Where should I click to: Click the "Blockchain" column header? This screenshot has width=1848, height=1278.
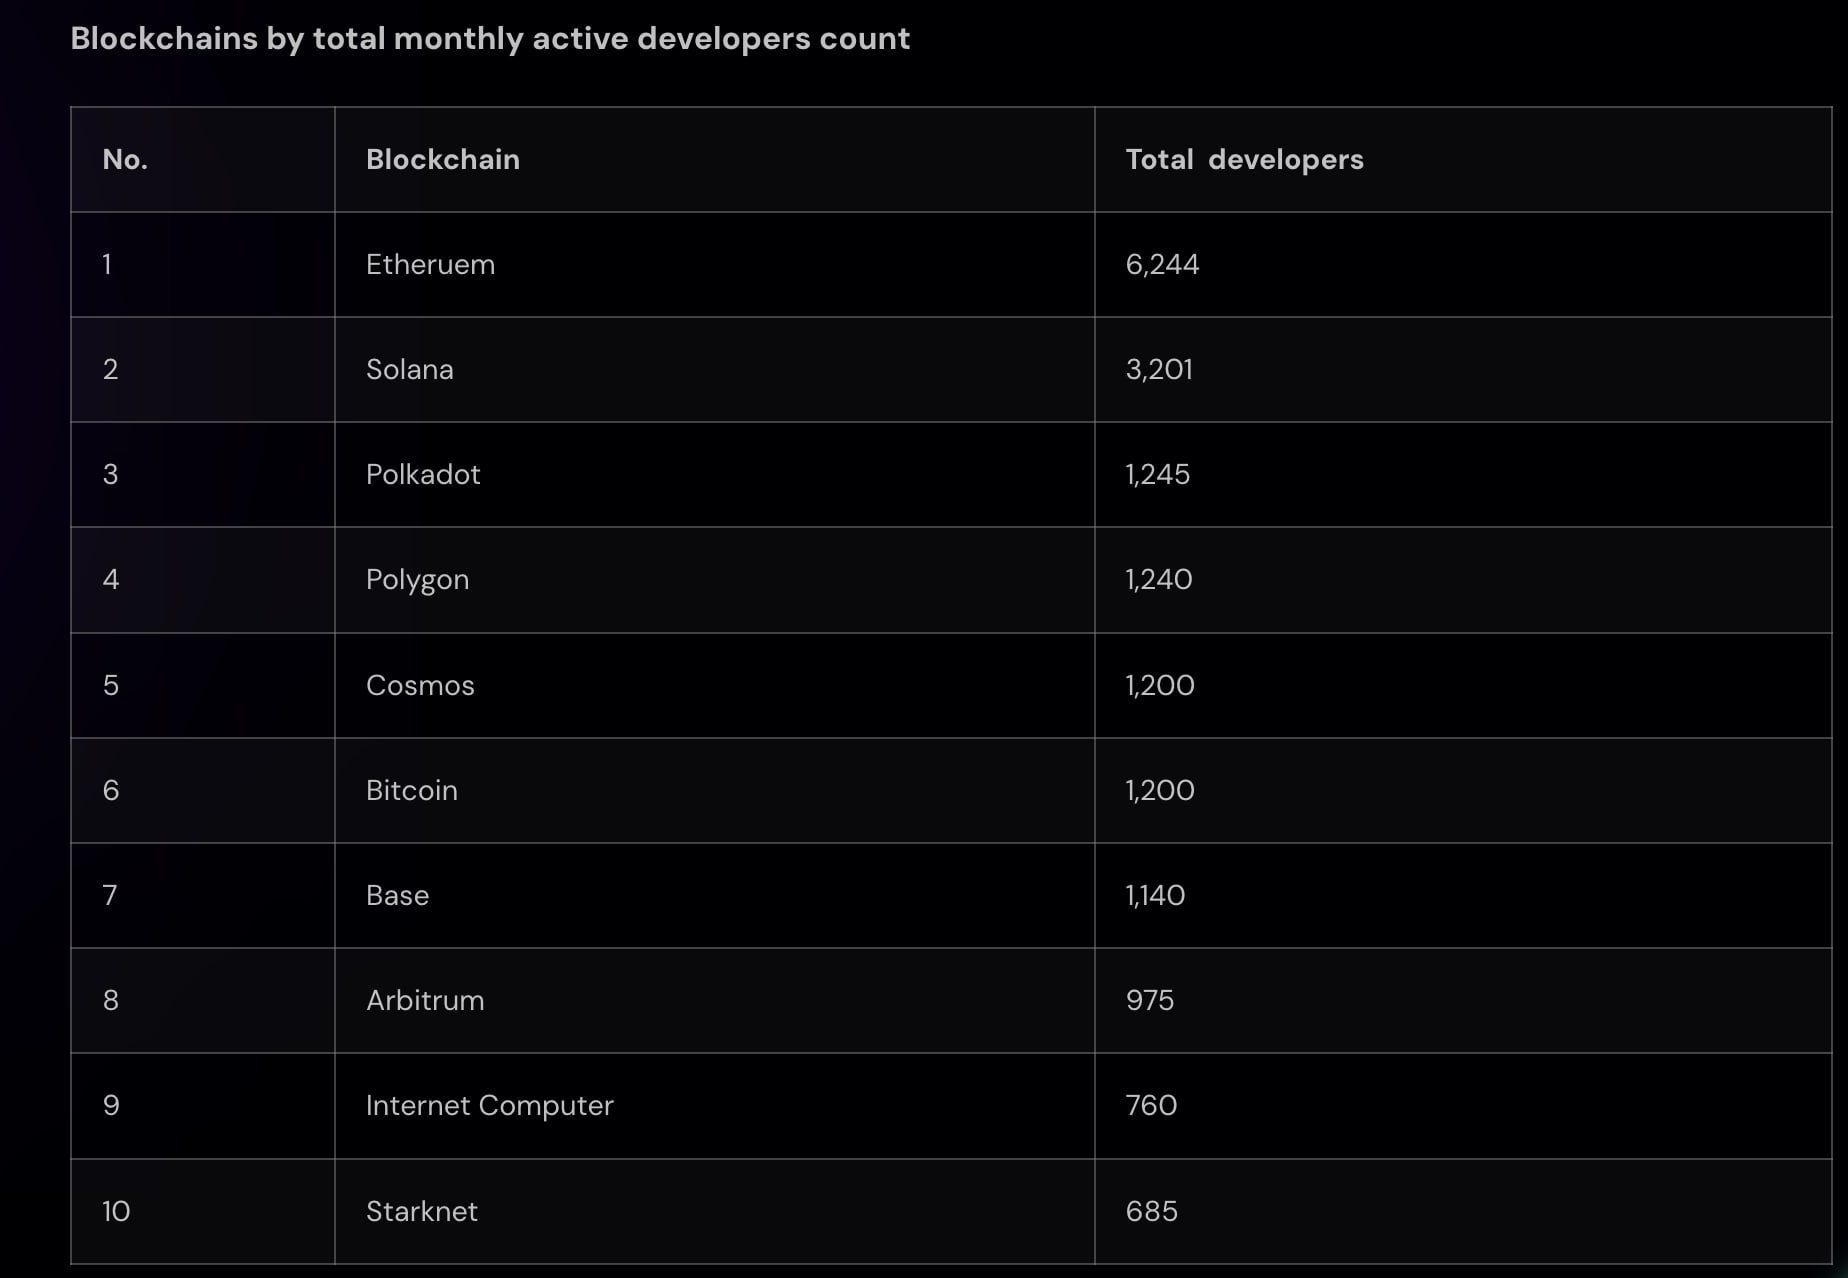pos(442,160)
